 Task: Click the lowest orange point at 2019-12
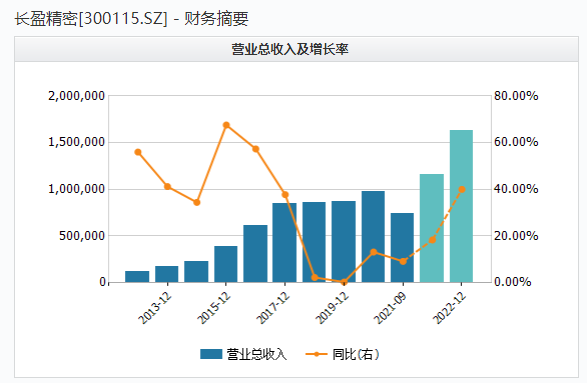point(344,282)
